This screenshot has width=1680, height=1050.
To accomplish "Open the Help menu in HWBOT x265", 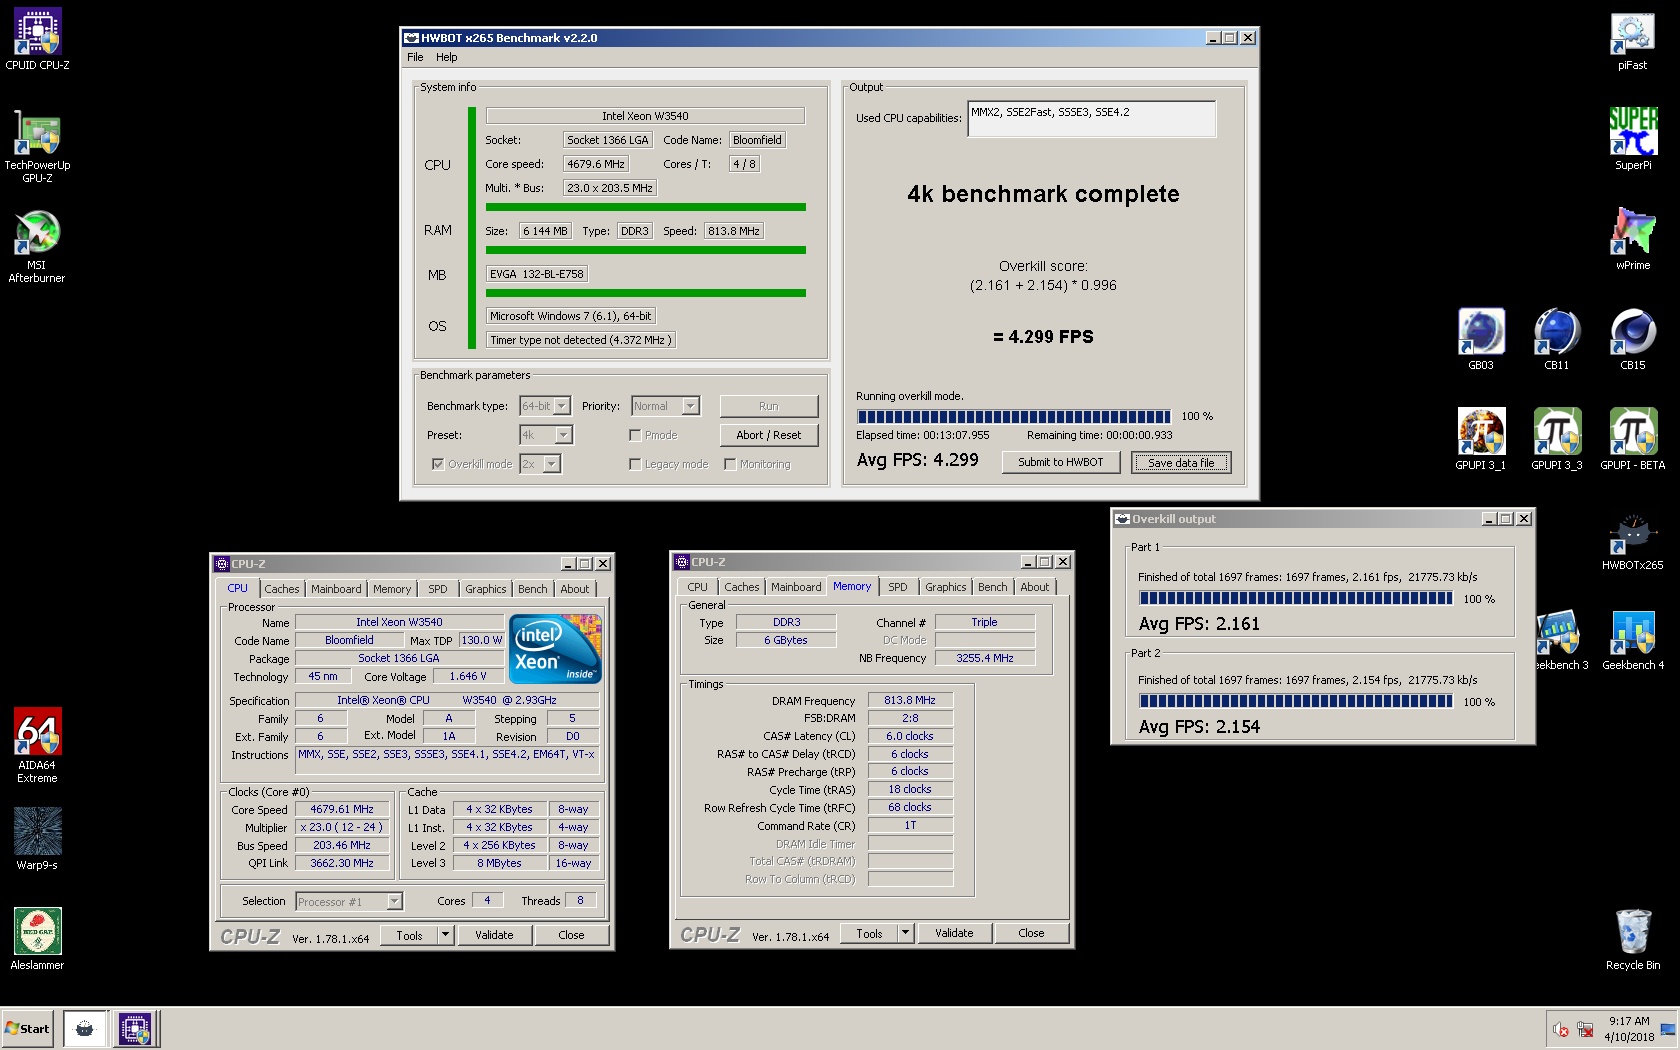I will pyautogui.click(x=447, y=58).
